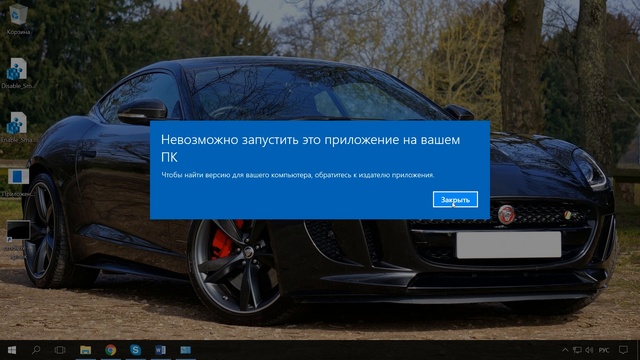
Task: Open the Корзина recycle bin icon
Action: pos(18,18)
